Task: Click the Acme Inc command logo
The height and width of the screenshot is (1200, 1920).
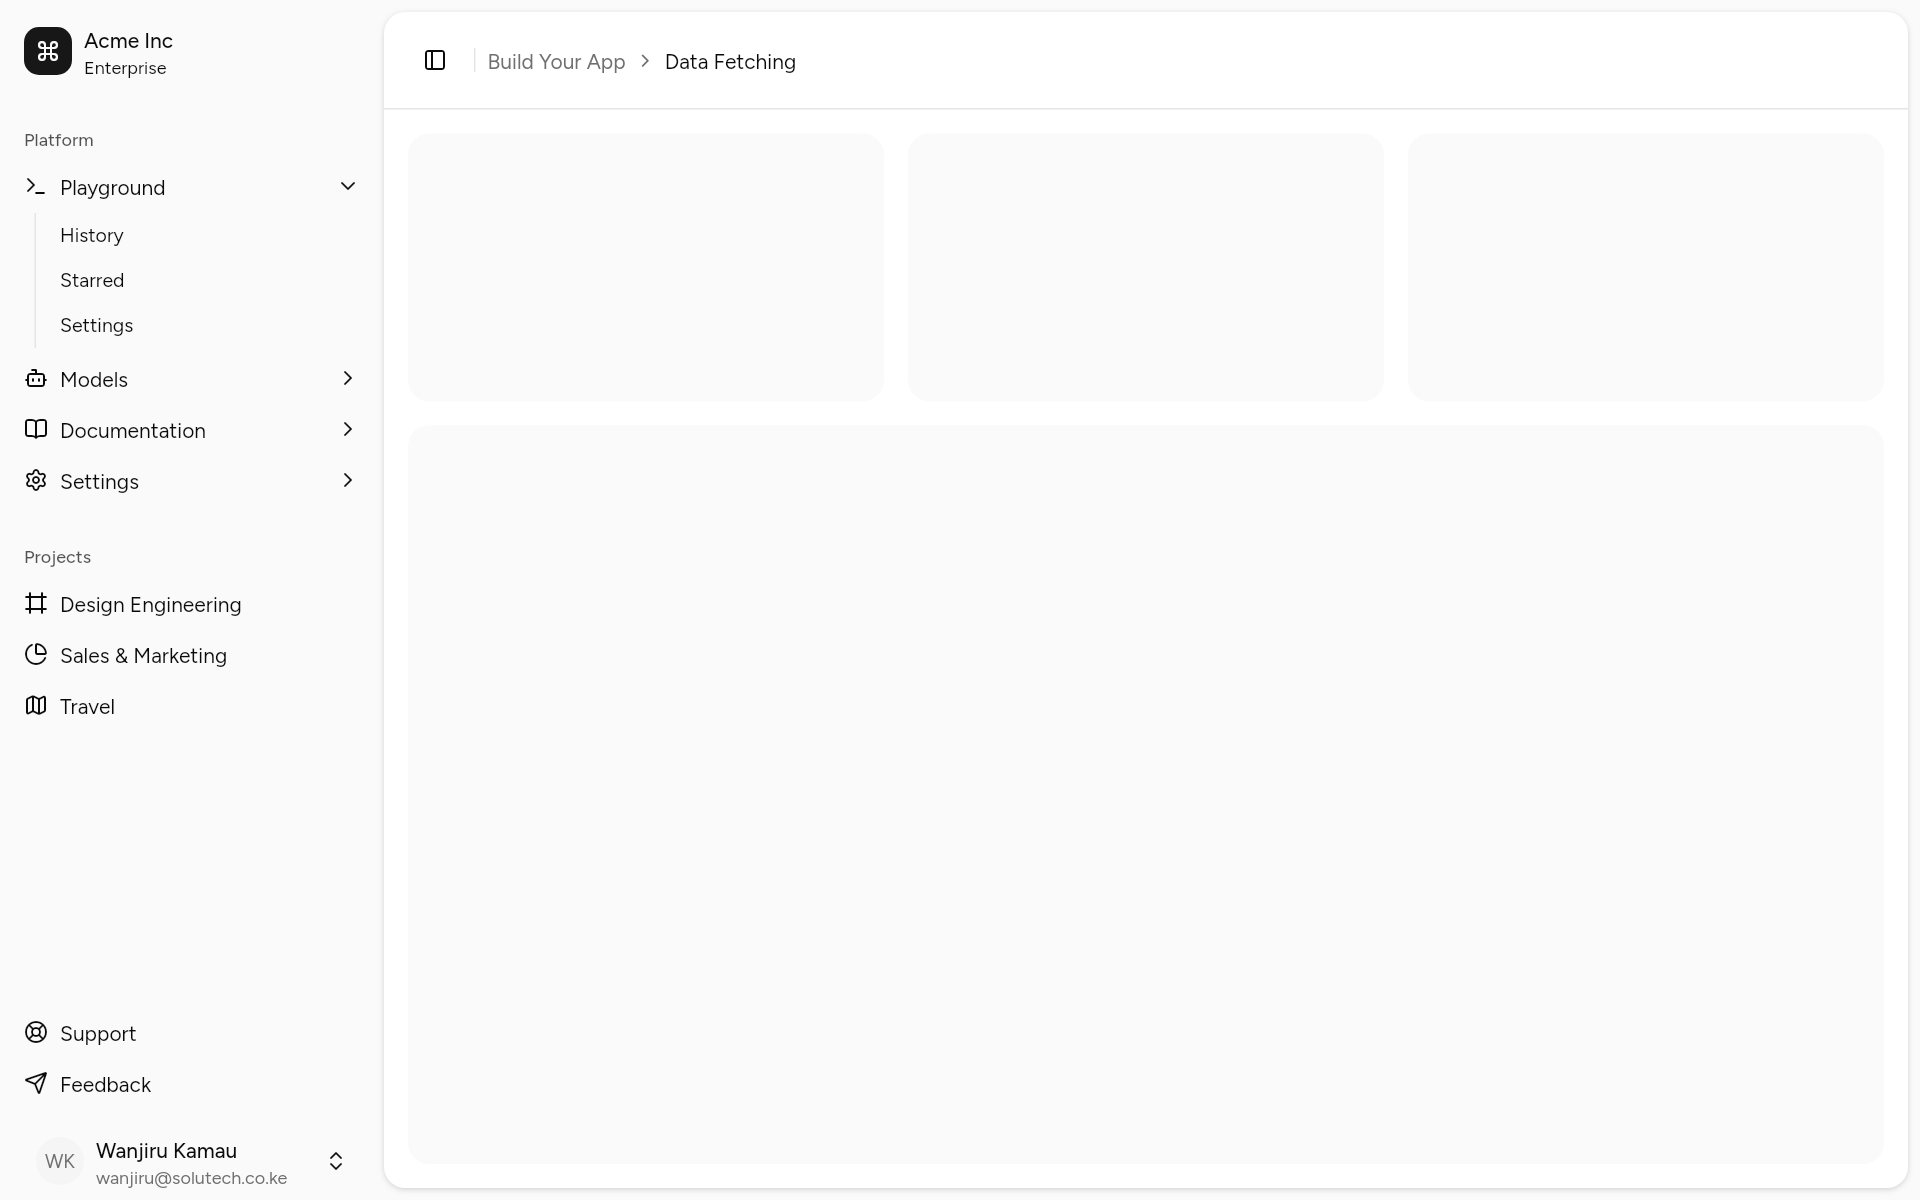Action: [x=48, y=51]
